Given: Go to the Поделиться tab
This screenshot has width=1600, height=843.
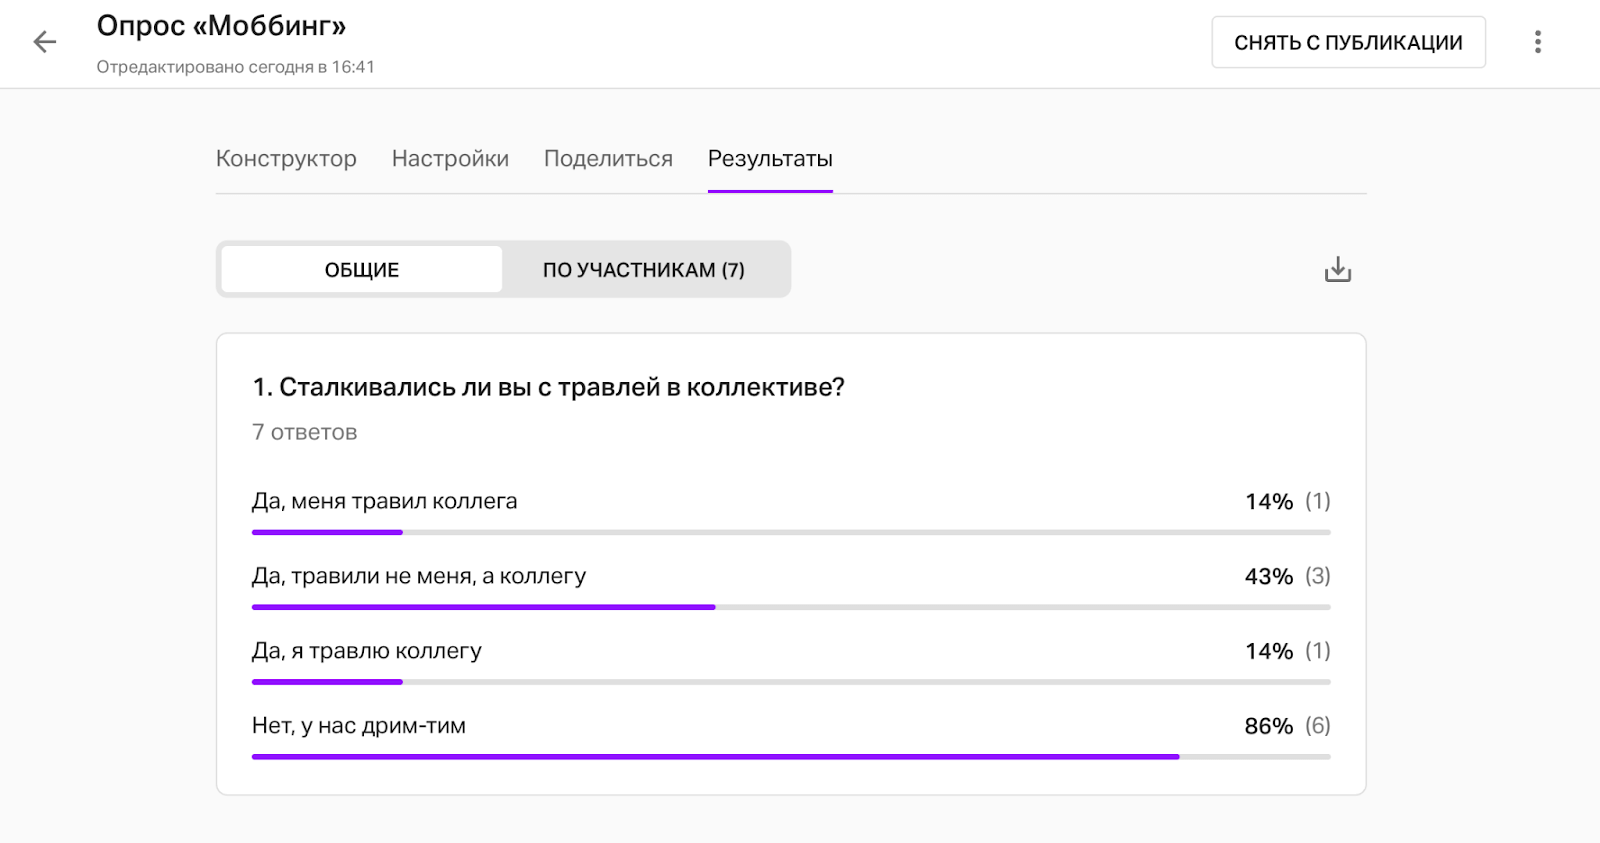Looking at the screenshot, I should pyautogui.click(x=608, y=159).
